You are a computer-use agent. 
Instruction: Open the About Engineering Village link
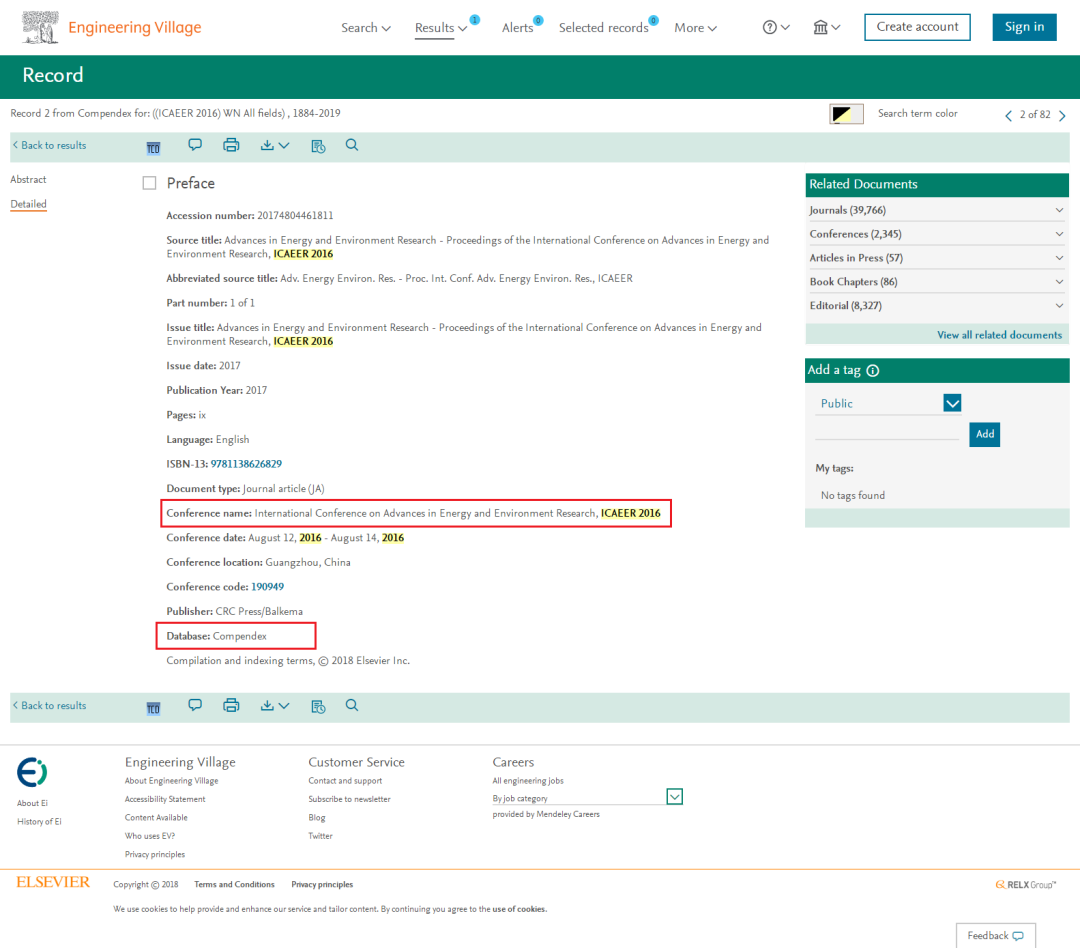pyautogui.click(x=172, y=781)
